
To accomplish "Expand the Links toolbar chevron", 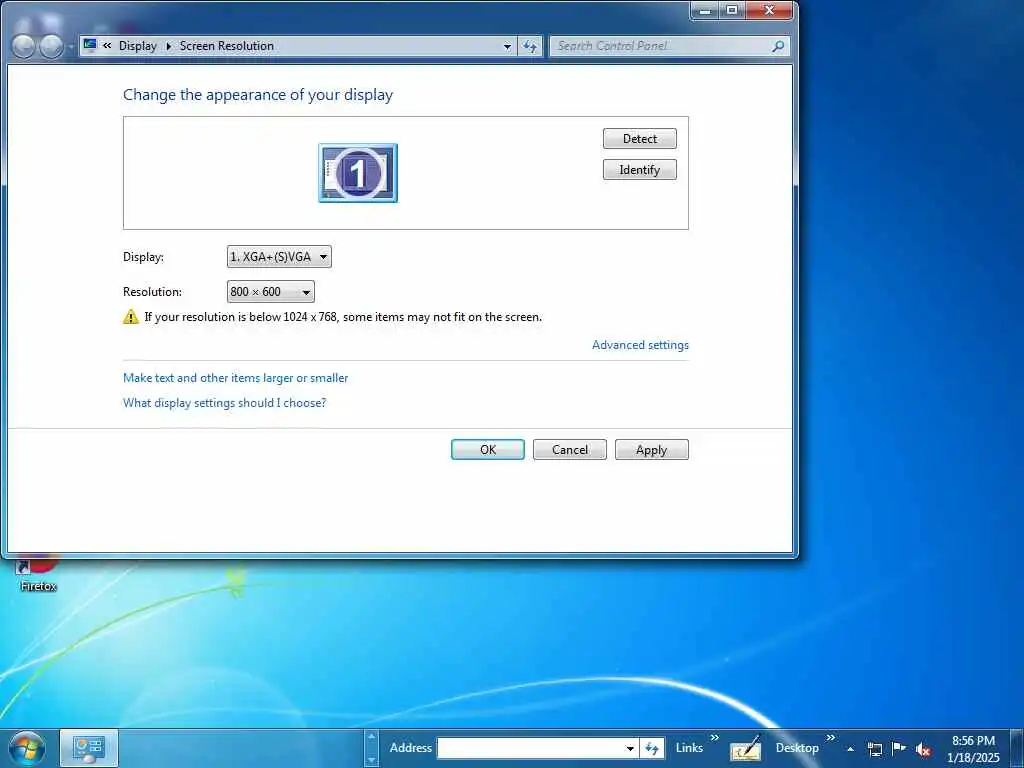I will [x=714, y=738].
